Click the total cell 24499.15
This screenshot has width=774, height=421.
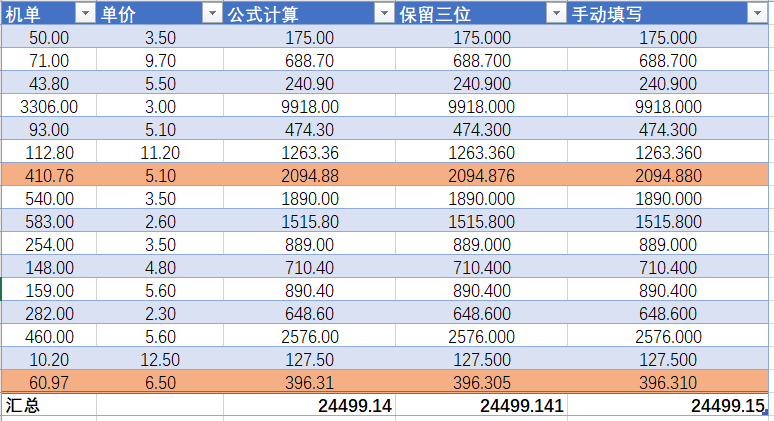tap(668, 406)
